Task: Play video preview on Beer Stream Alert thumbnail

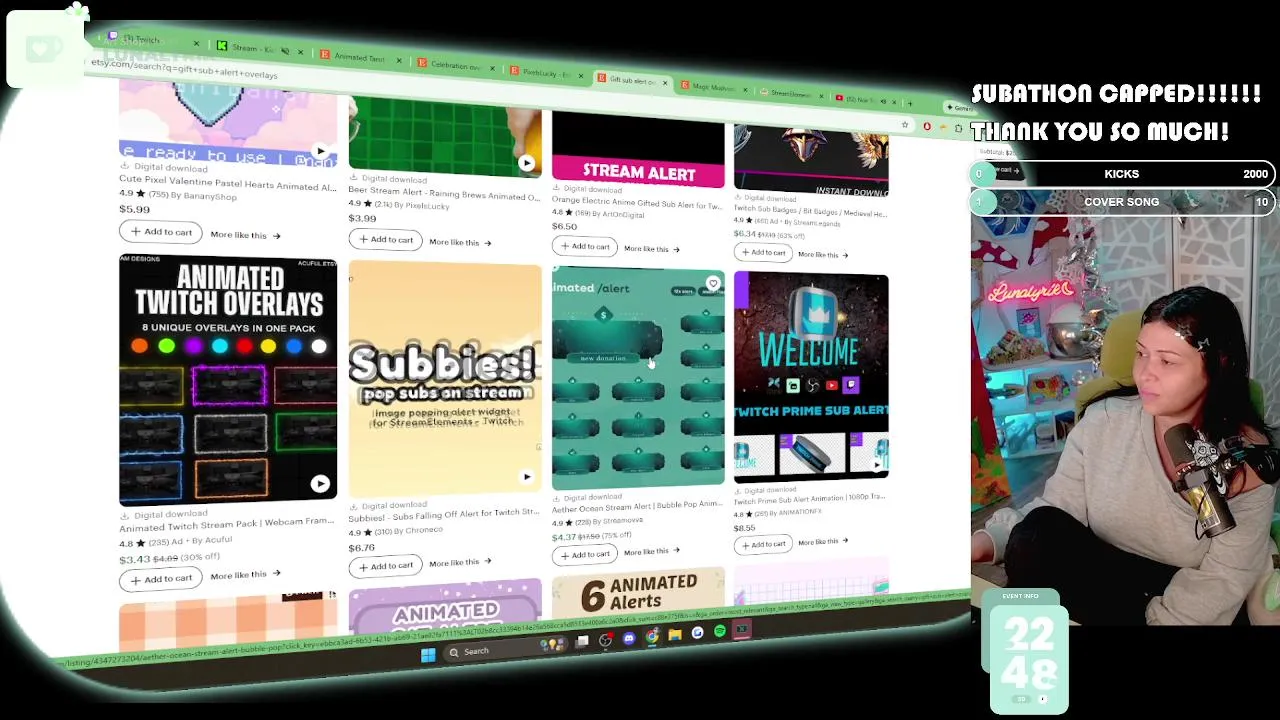Action: point(526,163)
